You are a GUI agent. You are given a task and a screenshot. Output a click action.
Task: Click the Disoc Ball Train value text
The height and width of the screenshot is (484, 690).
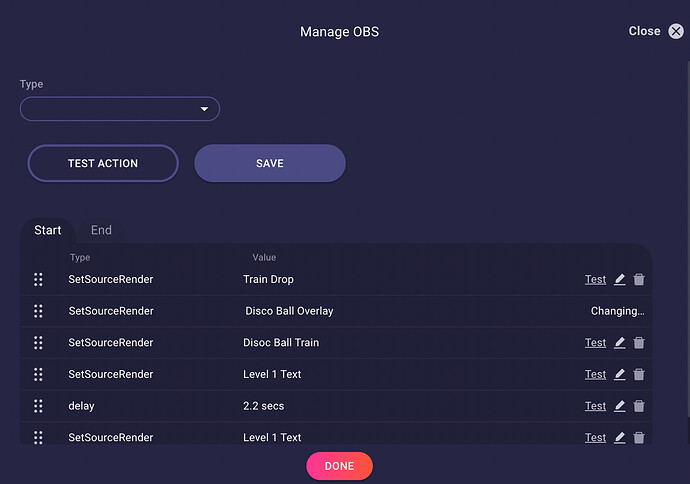point(281,343)
